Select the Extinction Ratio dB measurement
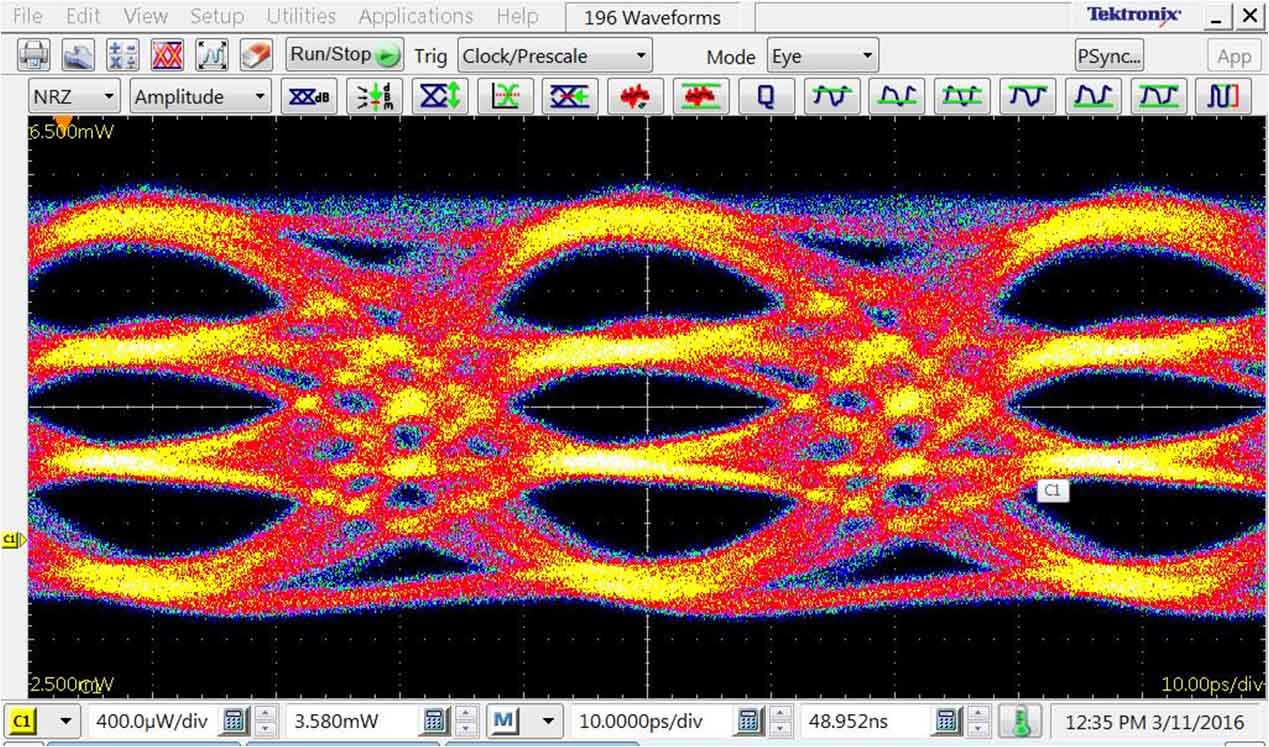 [x=309, y=96]
